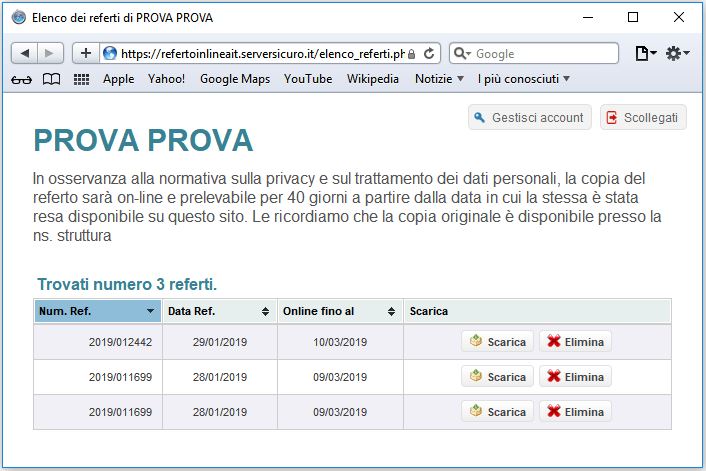706x471 pixels.
Task: Click the padlock security icon in address bar
Action: [x=411, y=54]
